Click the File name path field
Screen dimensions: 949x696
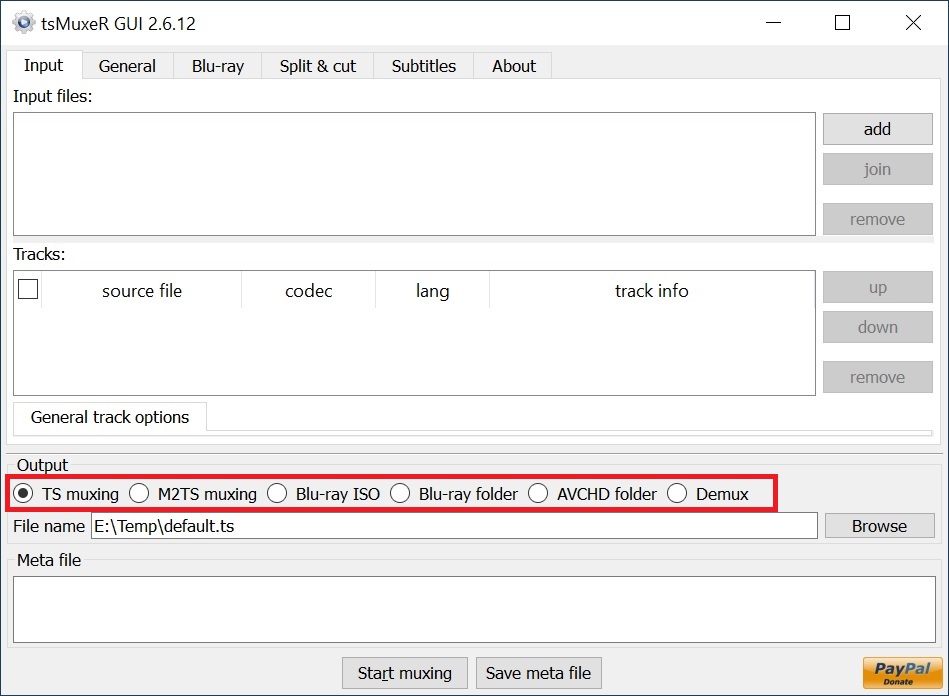pyautogui.click(x=453, y=526)
